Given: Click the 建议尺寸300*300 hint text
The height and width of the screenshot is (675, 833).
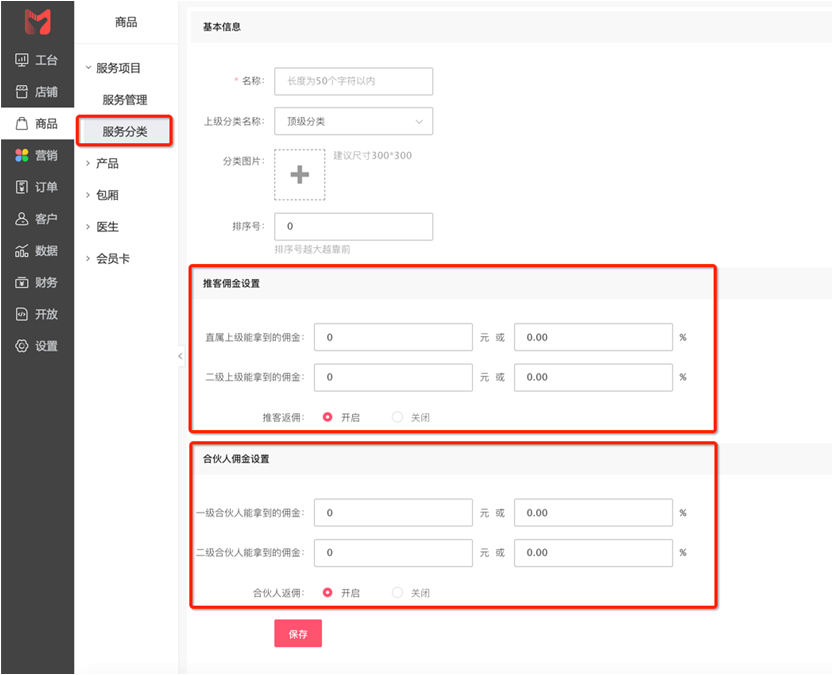Looking at the screenshot, I should coord(372,156).
